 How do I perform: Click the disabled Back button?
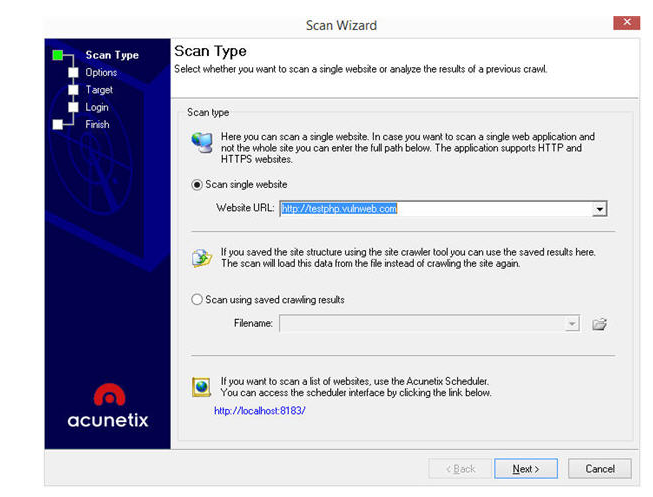[x=460, y=469]
